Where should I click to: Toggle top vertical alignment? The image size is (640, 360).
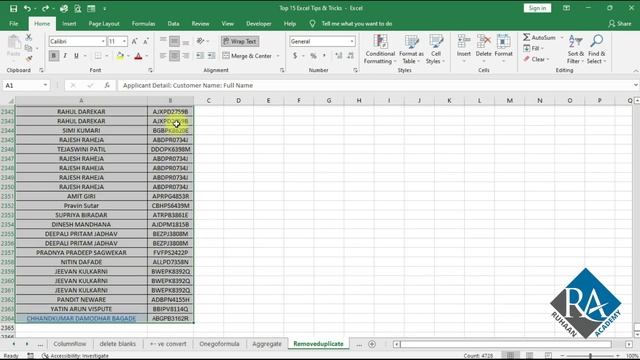(163, 41)
